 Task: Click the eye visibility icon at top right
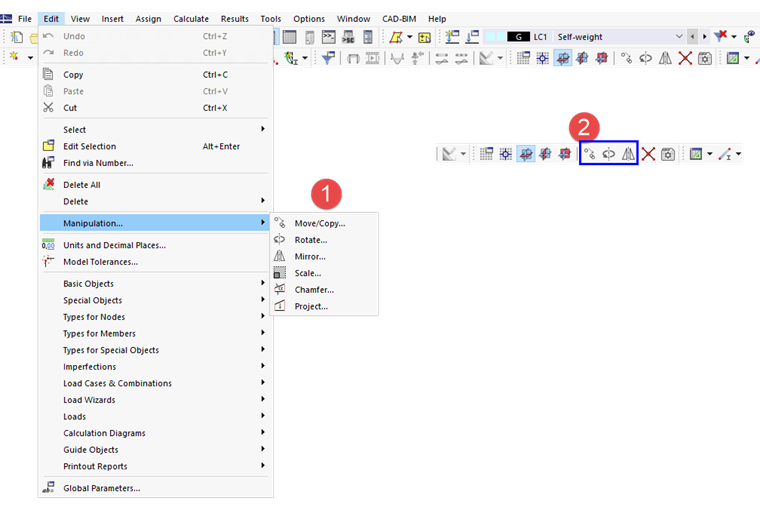pyautogui.click(x=750, y=37)
